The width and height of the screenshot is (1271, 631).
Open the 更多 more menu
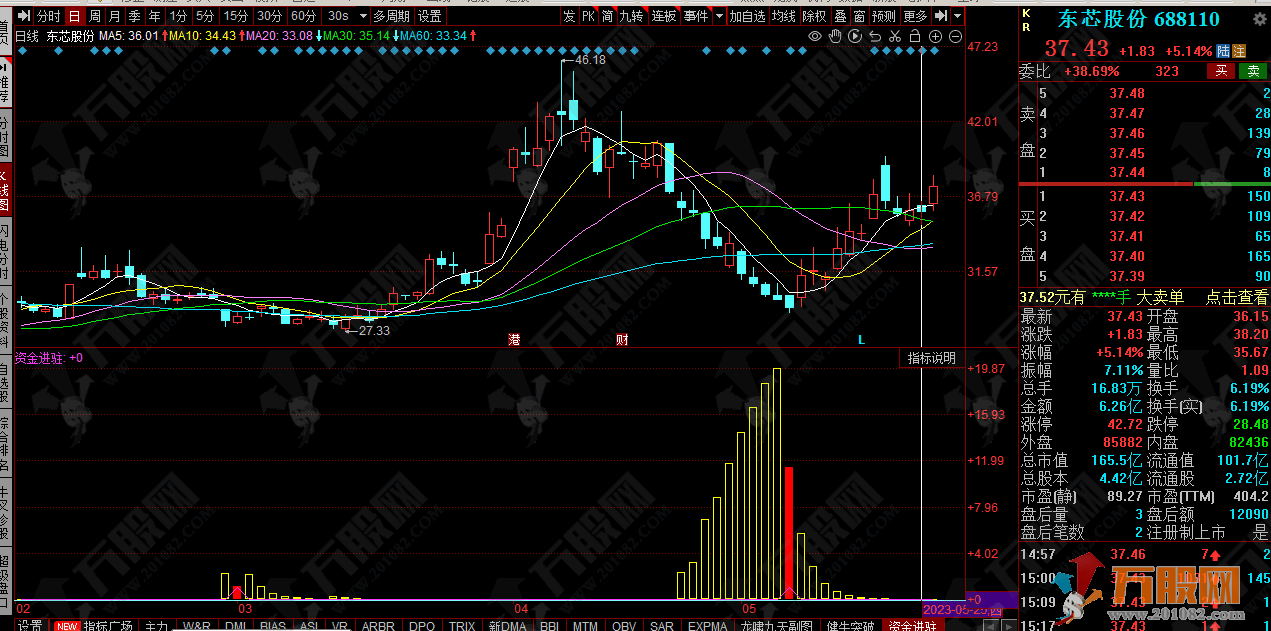[x=915, y=16]
